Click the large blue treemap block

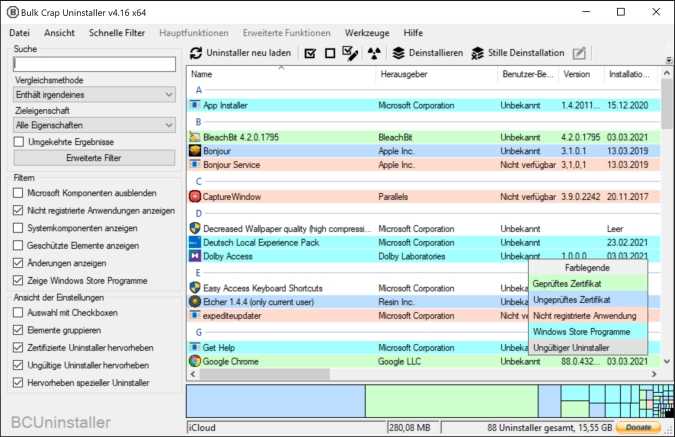click(276, 401)
